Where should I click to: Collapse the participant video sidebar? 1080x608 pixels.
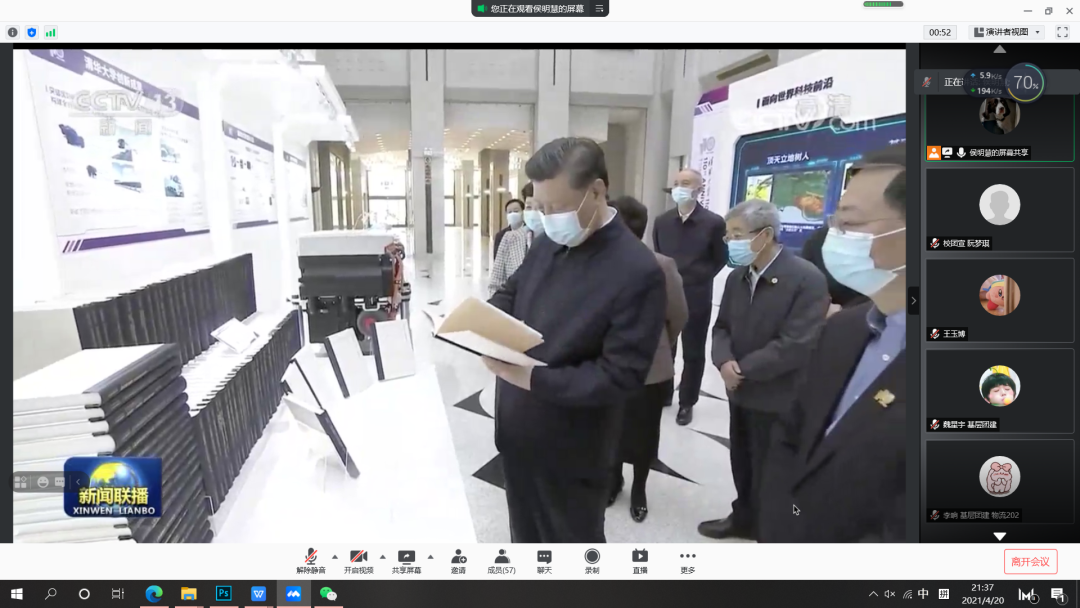(912, 300)
